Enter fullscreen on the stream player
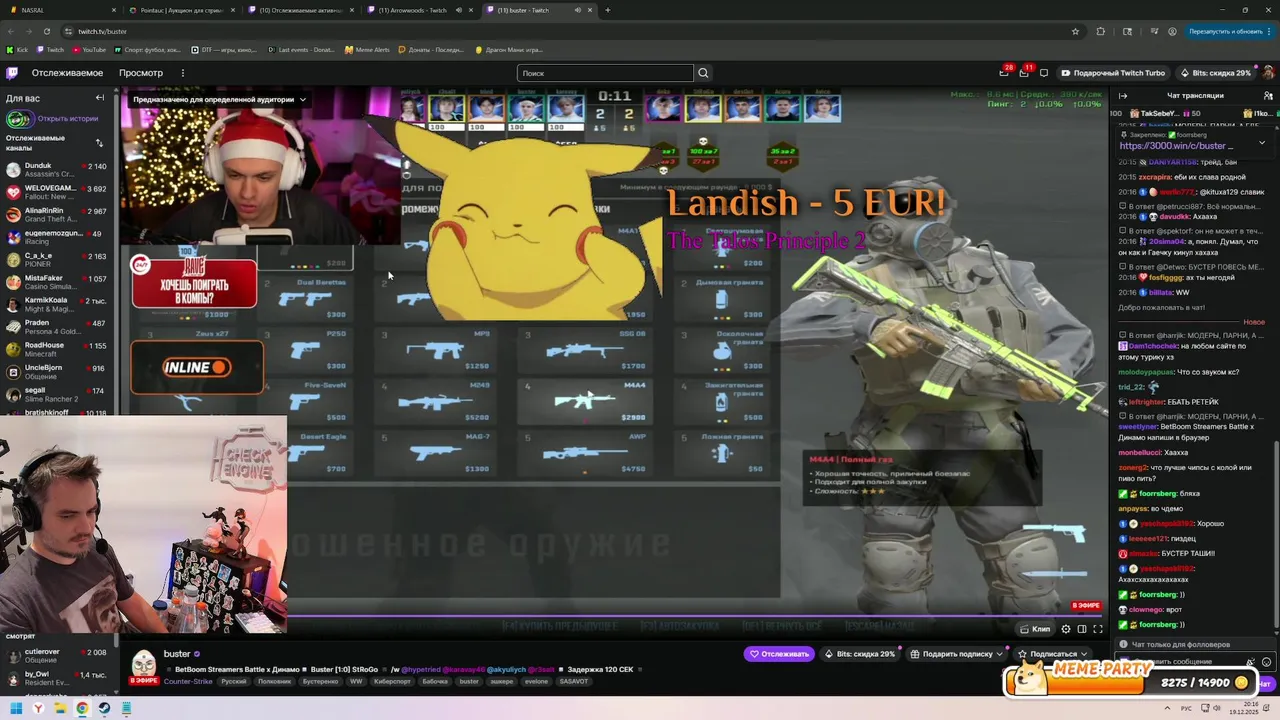The height and width of the screenshot is (720, 1280). click(1098, 629)
